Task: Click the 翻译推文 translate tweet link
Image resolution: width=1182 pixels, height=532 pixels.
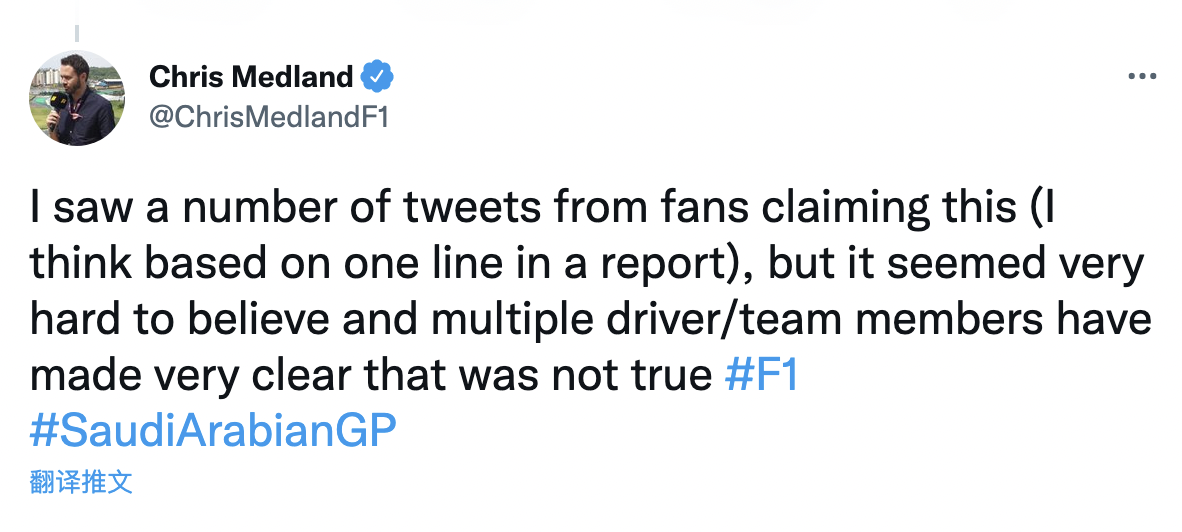Action: pyautogui.click(x=81, y=483)
